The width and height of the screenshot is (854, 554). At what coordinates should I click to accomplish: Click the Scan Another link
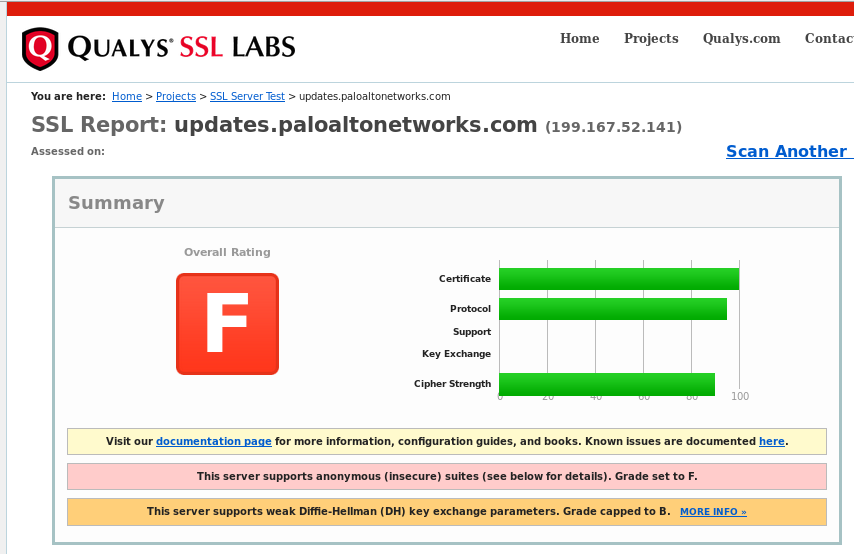coord(789,151)
